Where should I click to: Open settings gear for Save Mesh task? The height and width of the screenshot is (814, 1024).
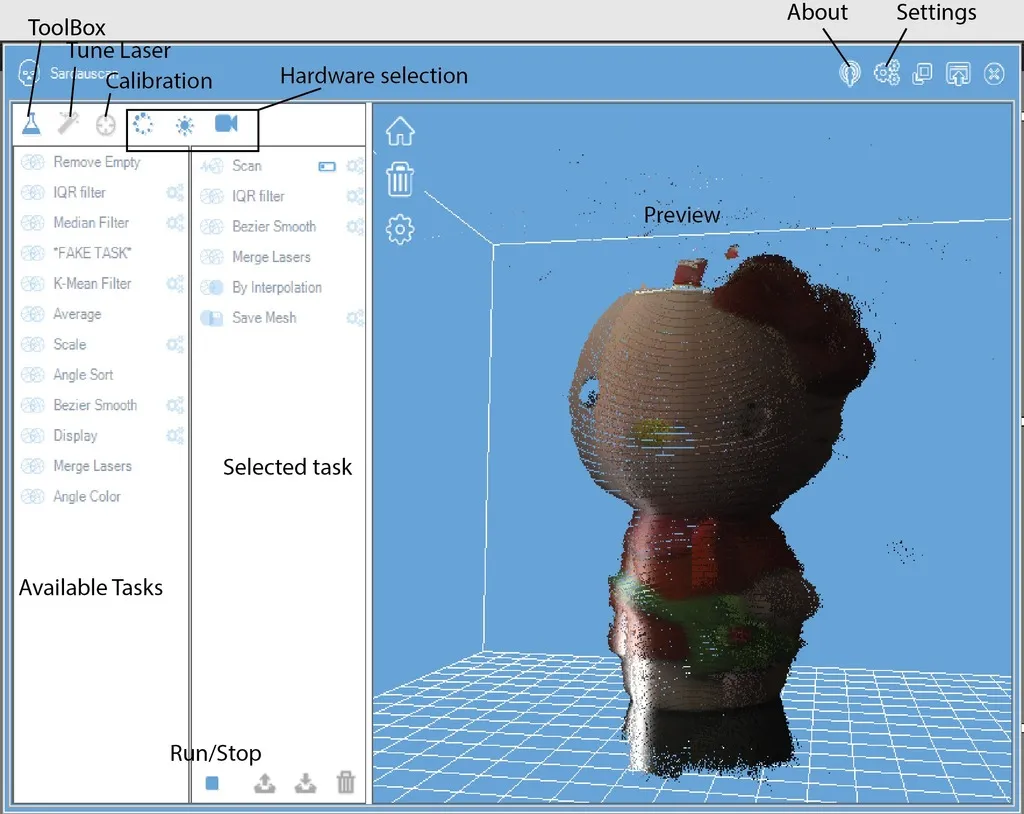[355, 317]
